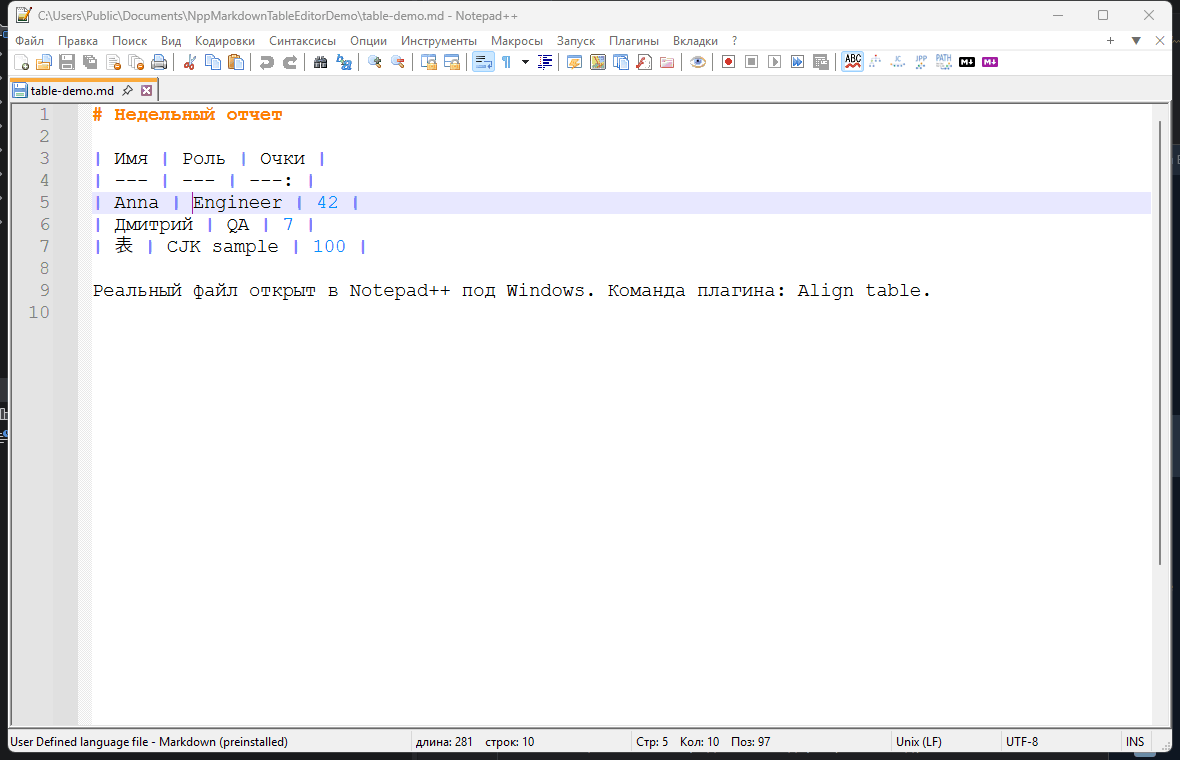1180x760 pixels.
Task: Click the purple Markdown M↓ icon
Action: (x=990, y=62)
